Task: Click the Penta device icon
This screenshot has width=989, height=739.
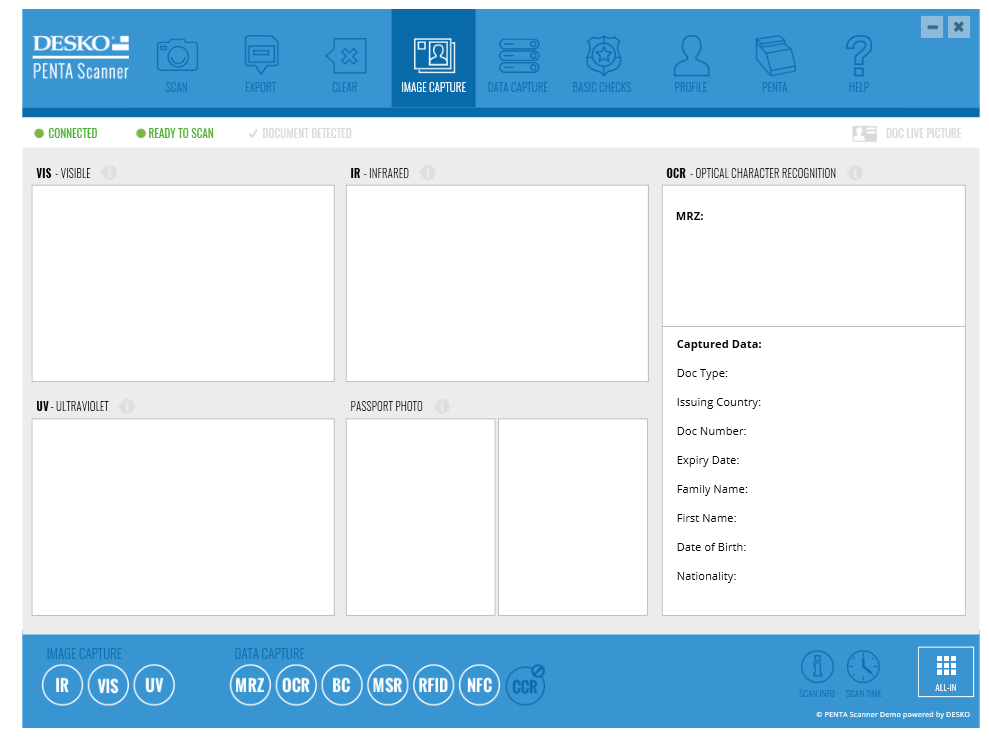Action: coord(774,58)
